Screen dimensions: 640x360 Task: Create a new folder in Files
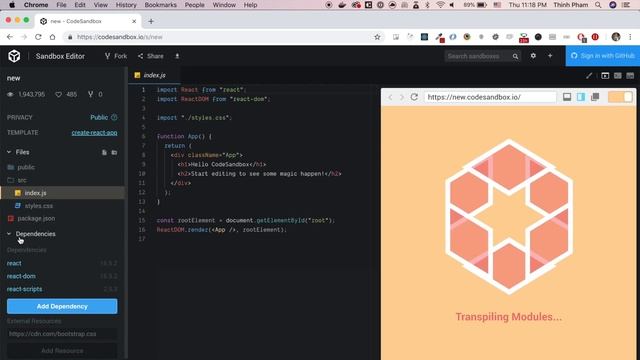click(114, 152)
